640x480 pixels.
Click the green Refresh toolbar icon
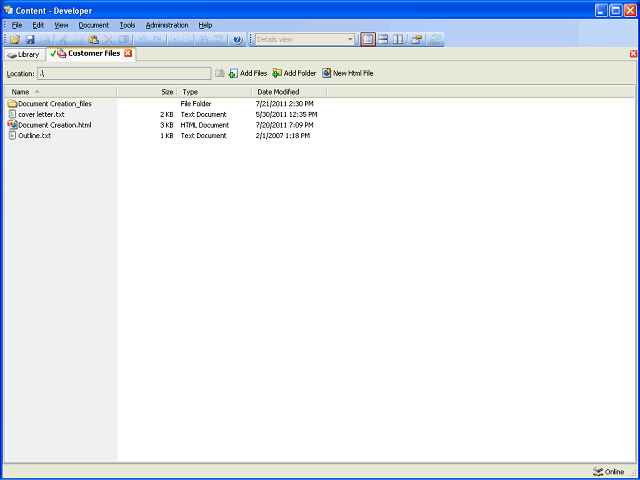(436, 40)
